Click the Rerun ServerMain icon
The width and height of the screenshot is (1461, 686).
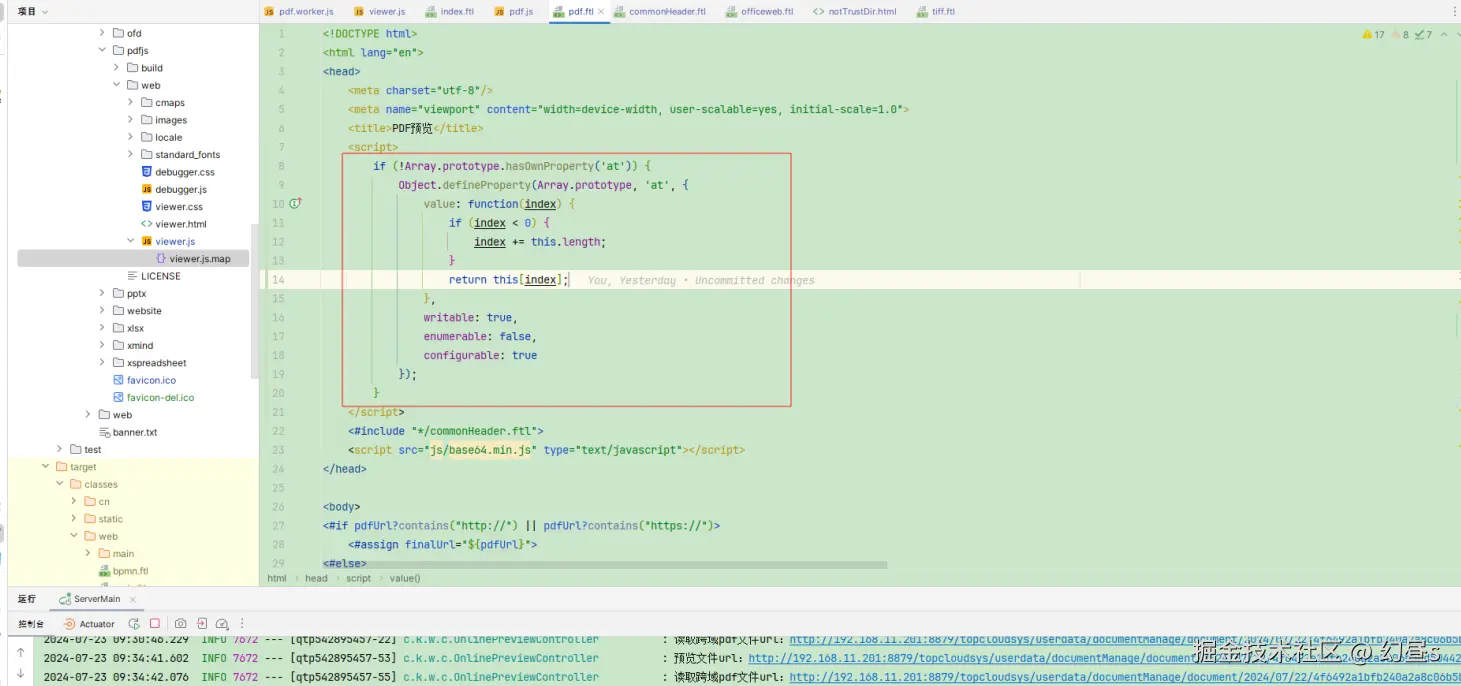coord(134,624)
